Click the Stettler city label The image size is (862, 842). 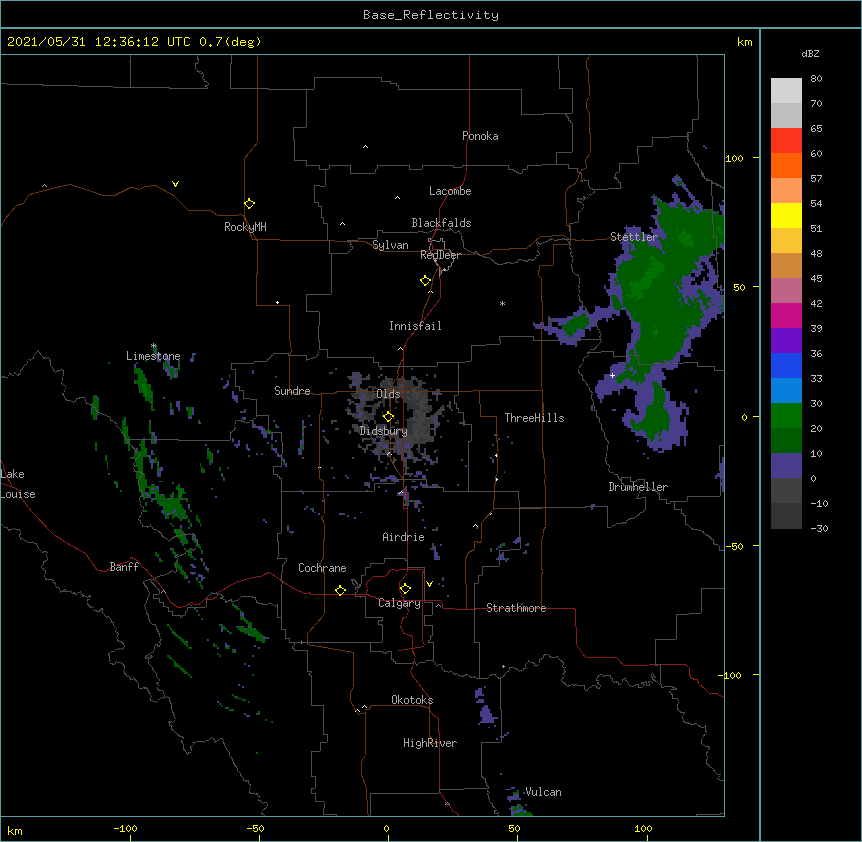click(x=634, y=237)
